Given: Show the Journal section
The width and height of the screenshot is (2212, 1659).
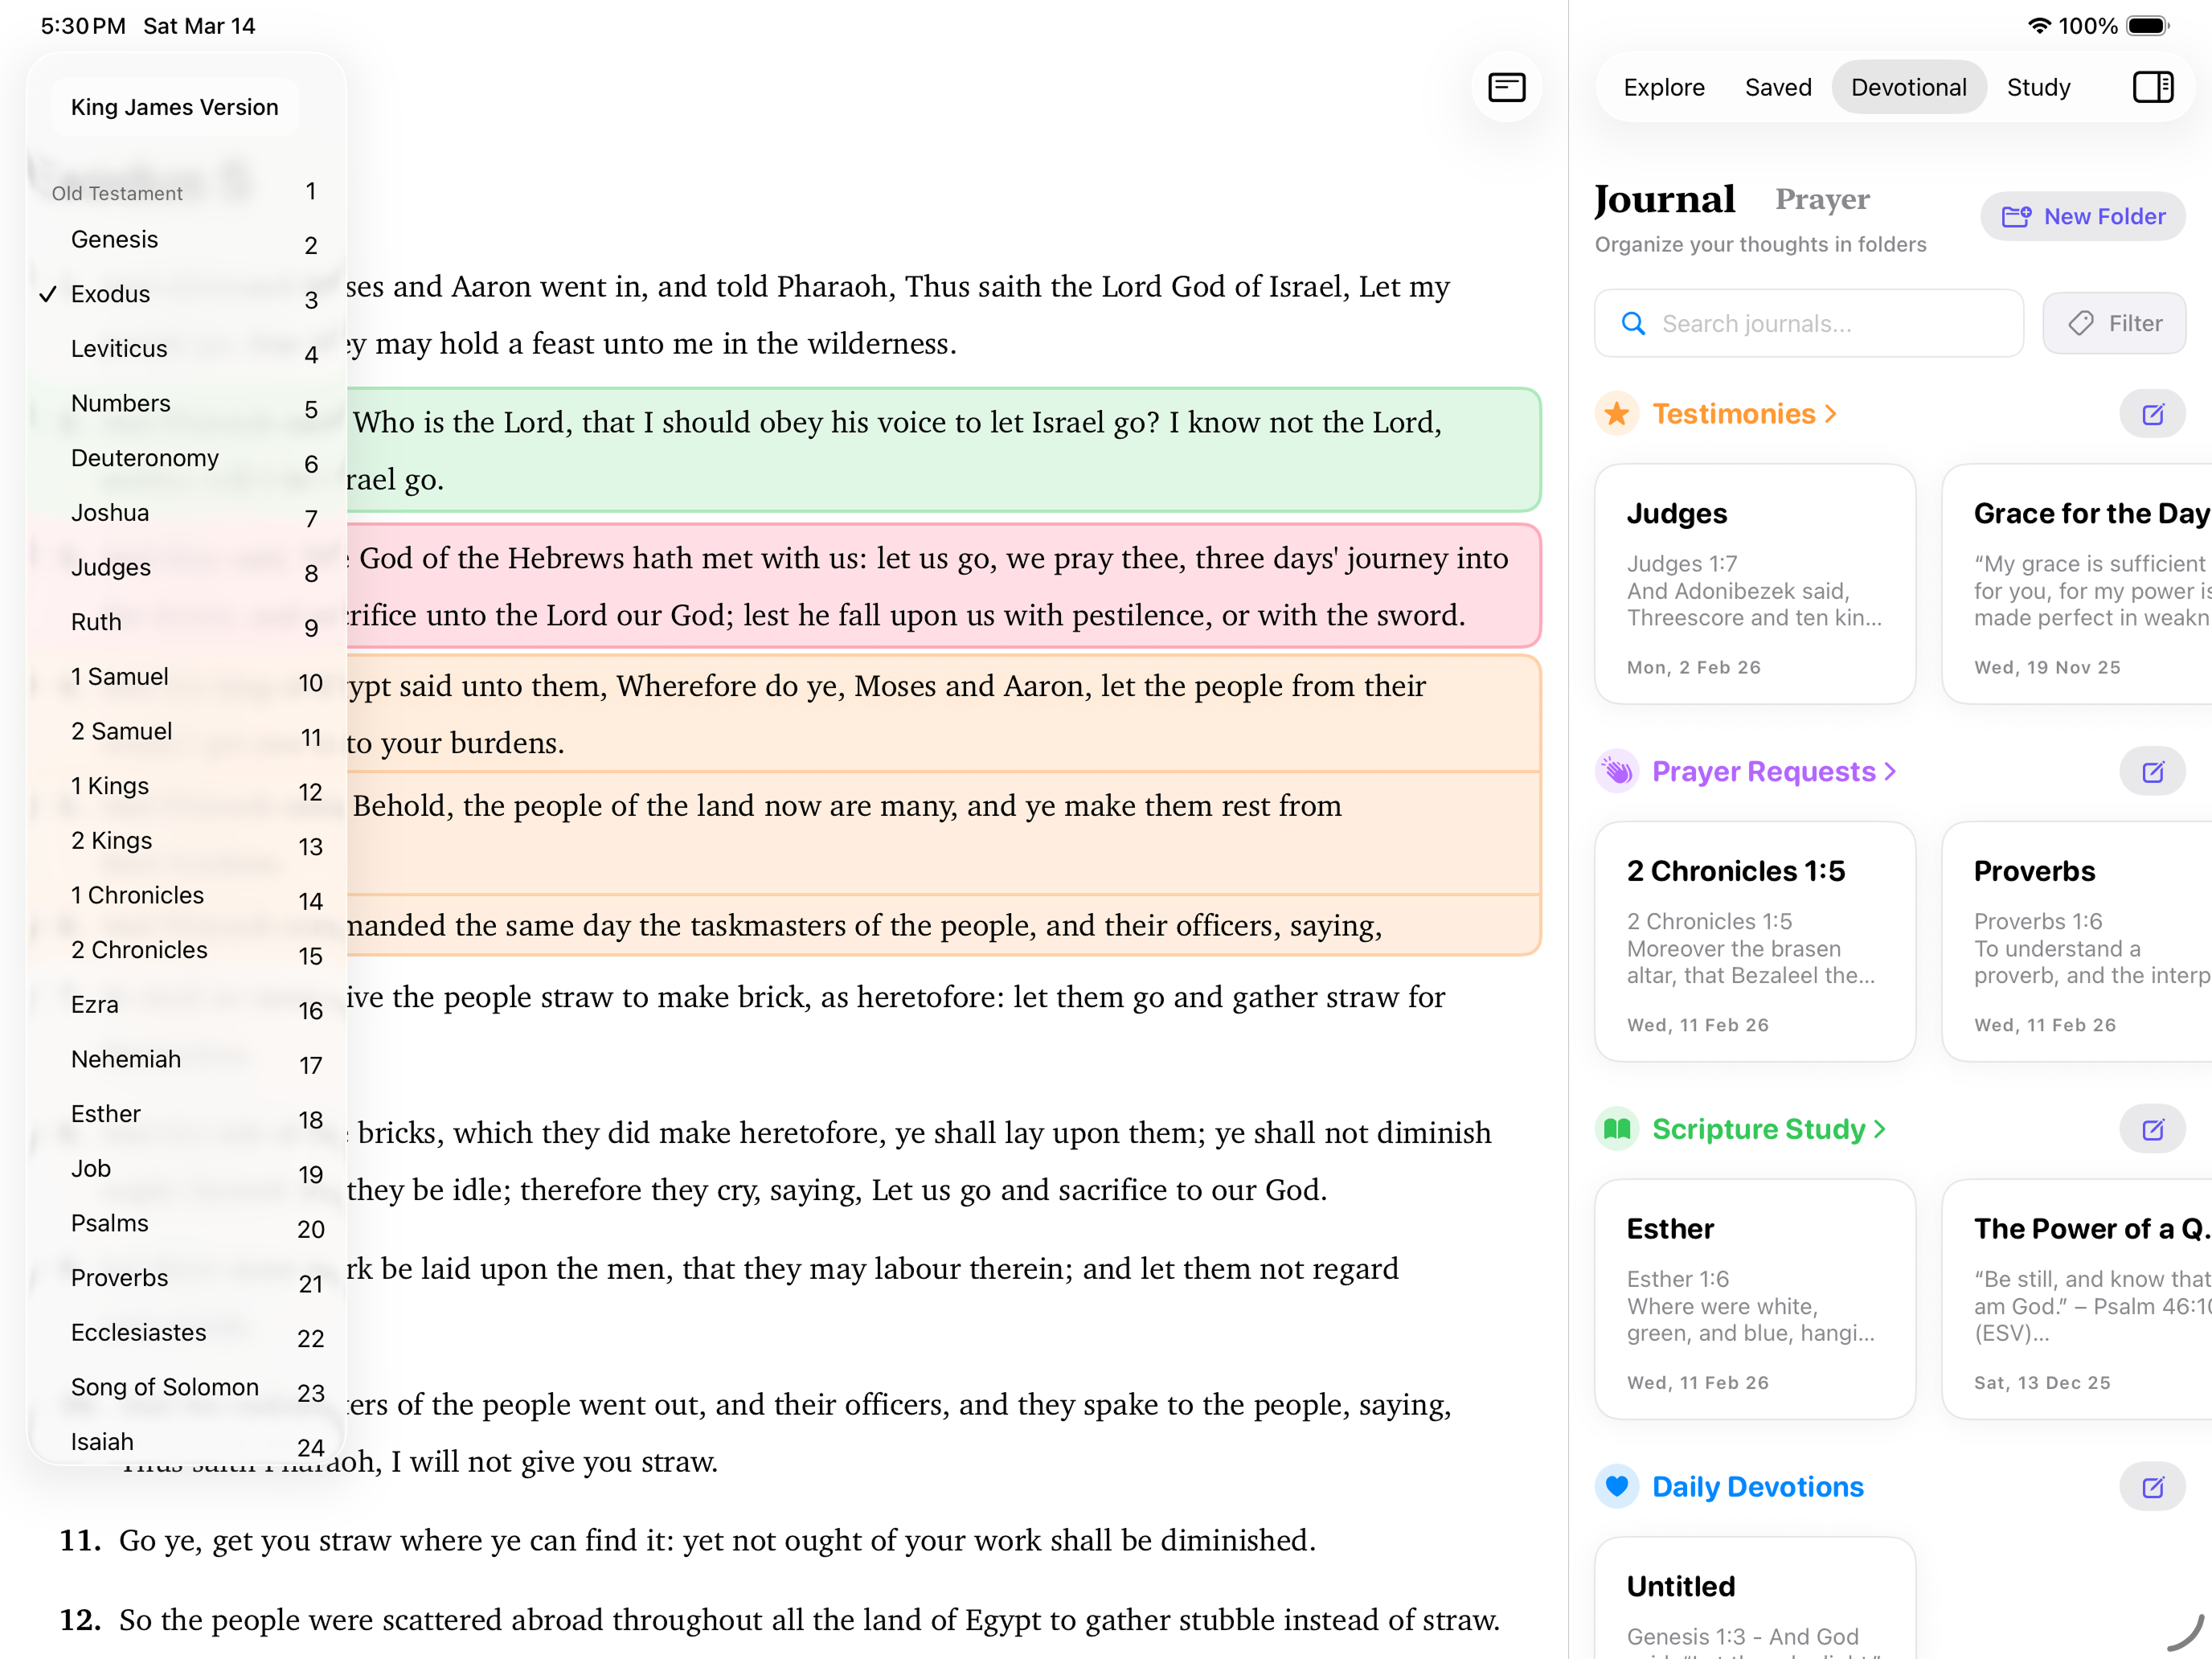Looking at the screenshot, I should (1664, 199).
